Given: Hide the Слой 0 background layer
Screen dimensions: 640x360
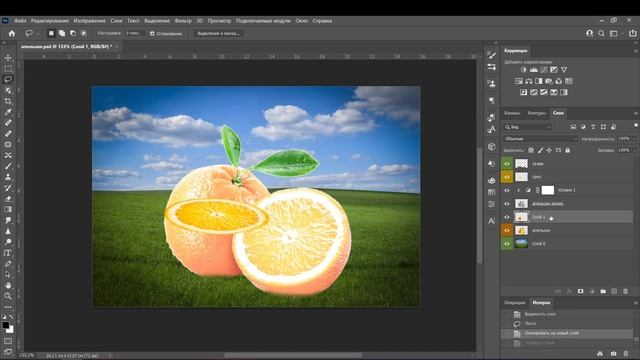Looking at the screenshot, I should coord(507,244).
